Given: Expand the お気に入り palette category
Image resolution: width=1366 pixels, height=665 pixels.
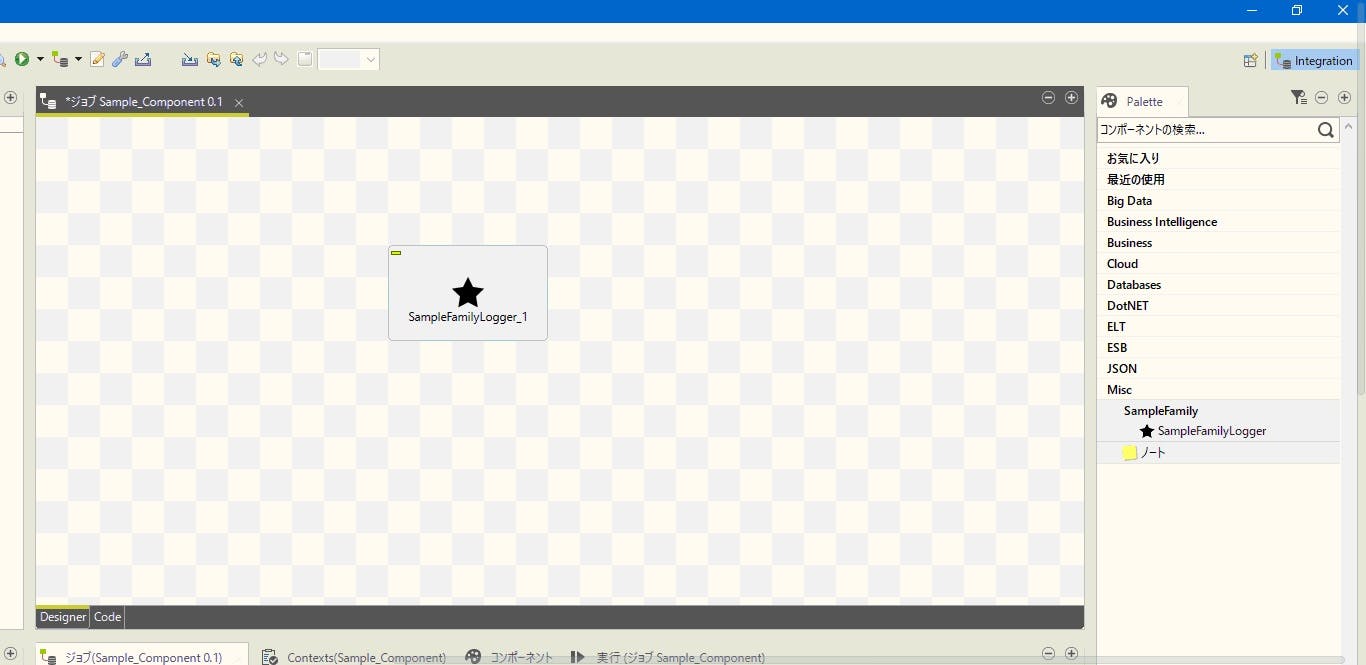Looking at the screenshot, I should (x=1218, y=158).
